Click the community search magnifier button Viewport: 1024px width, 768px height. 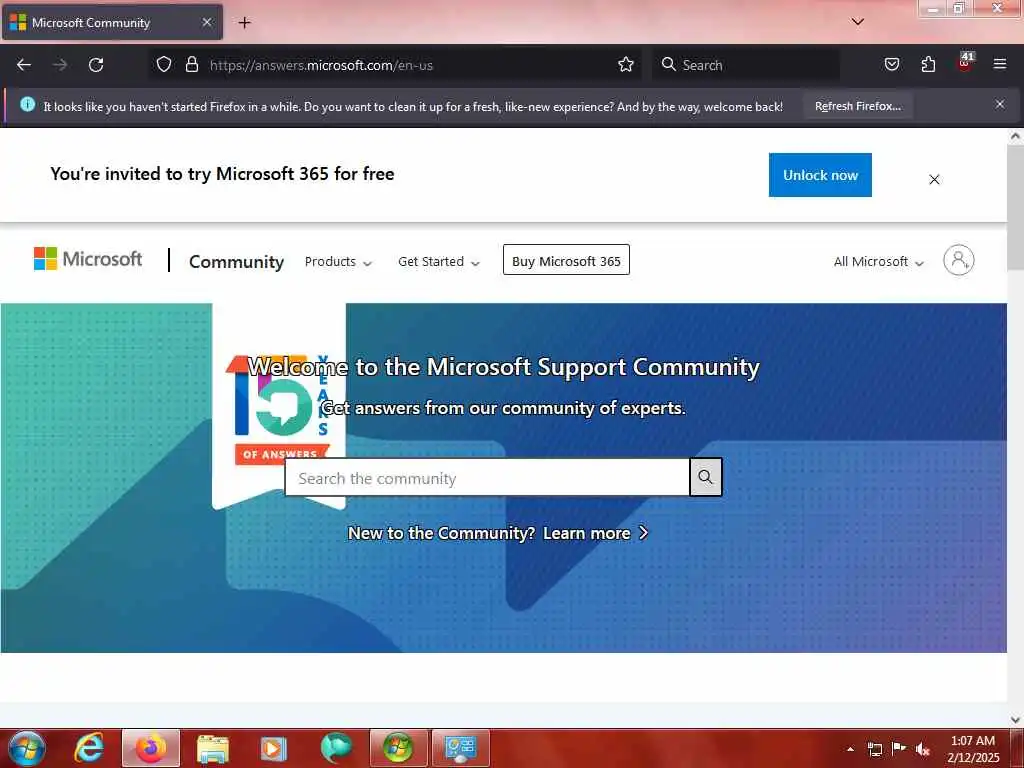coord(706,477)
